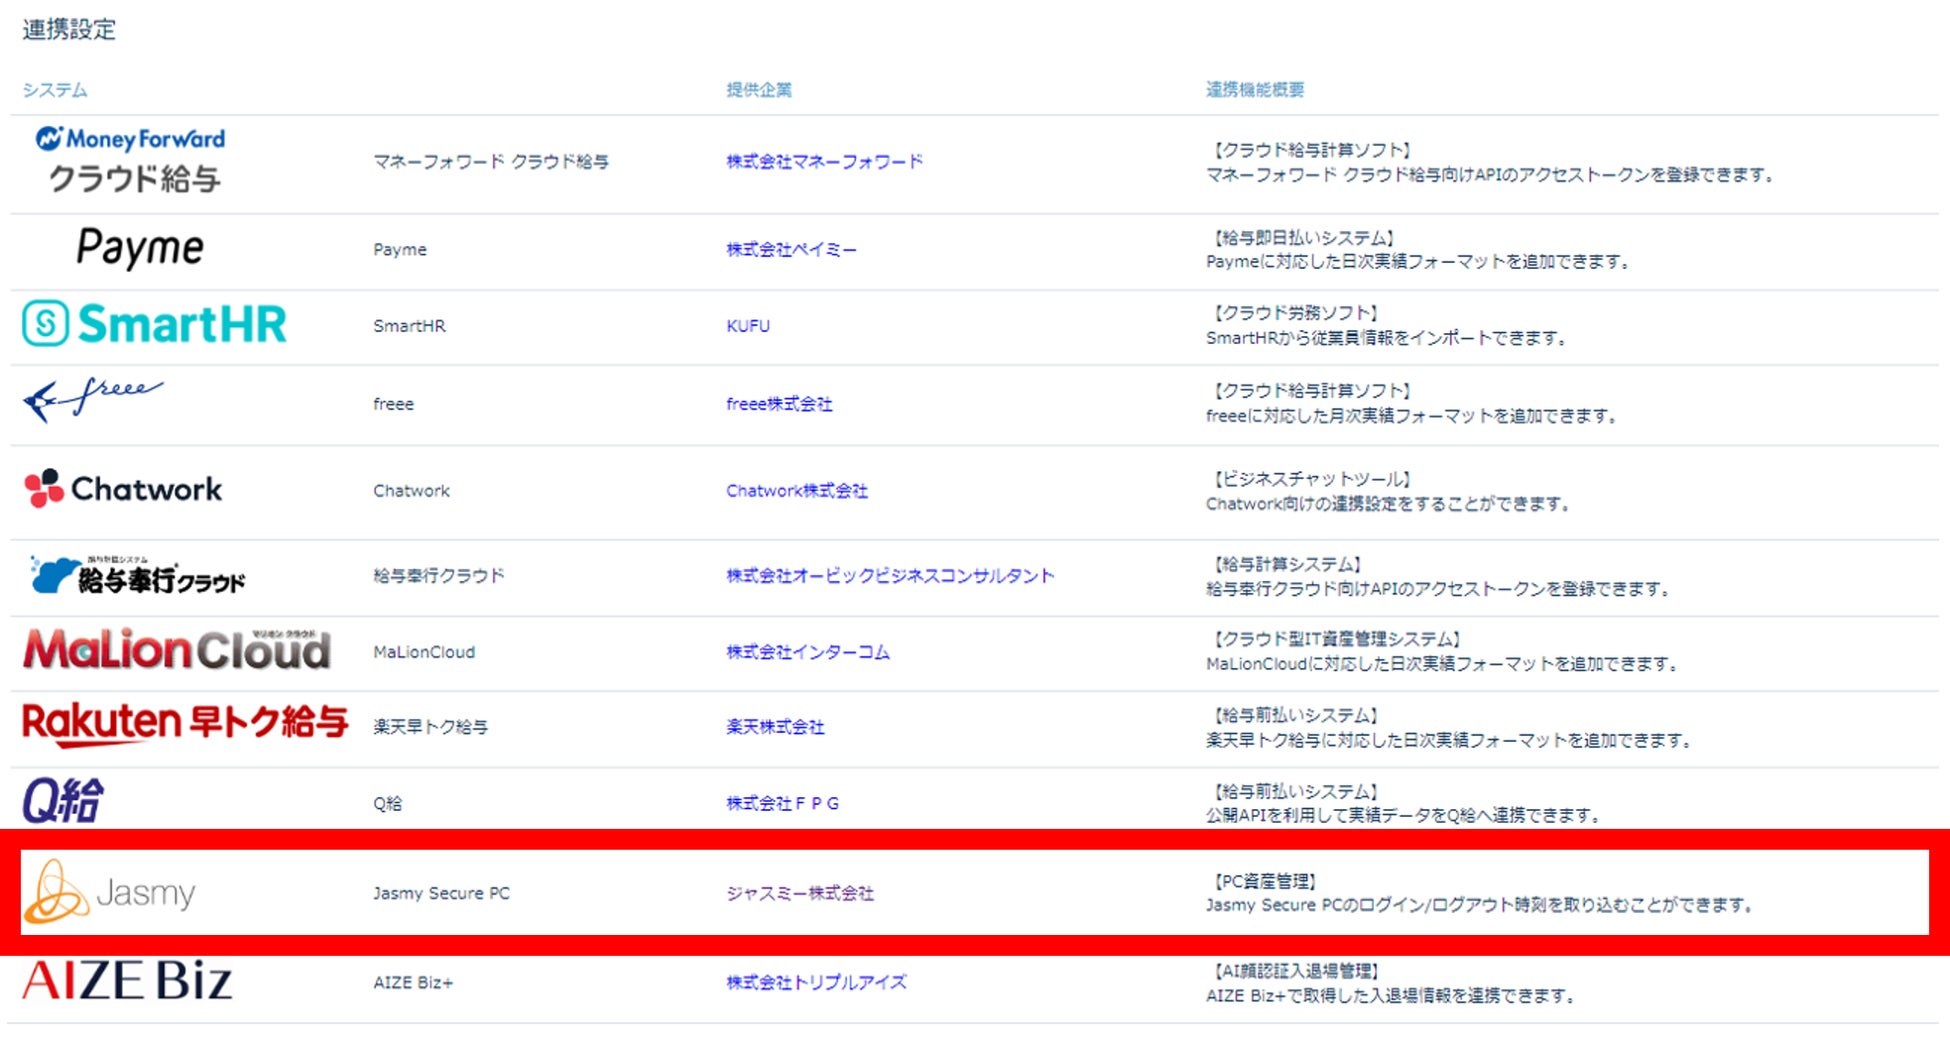This screenshot has width=1950, height=1048.
Task: Select the 楽天早トク給与 system name text
Action: 431,727
